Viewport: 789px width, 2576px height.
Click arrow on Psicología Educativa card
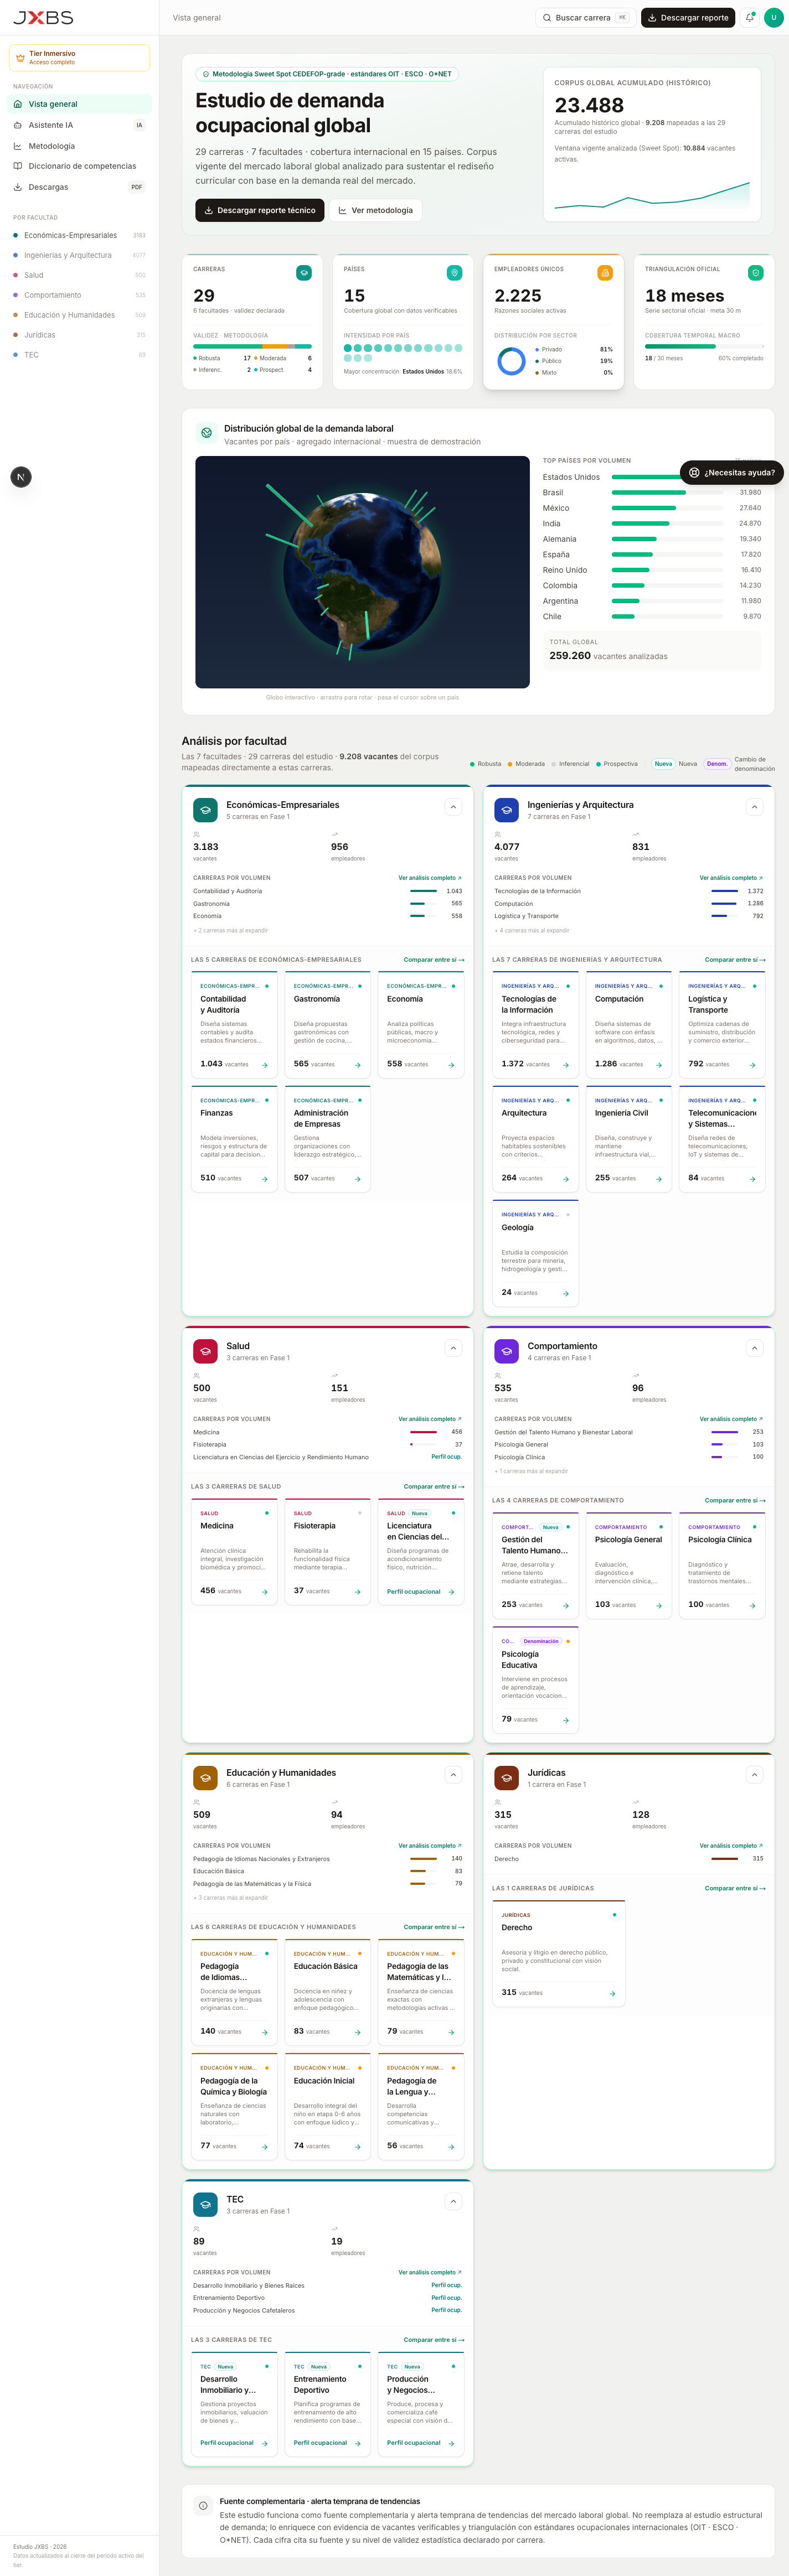pyautogui.click(x=566, y=1721)
